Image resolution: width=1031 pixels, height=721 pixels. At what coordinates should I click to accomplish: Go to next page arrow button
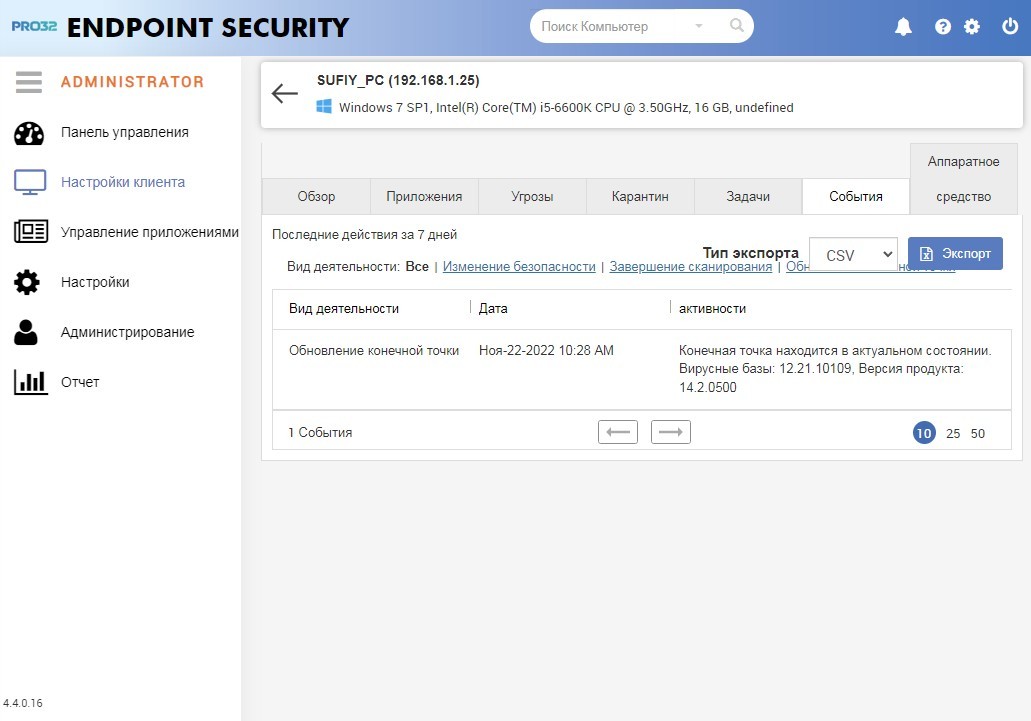(x=671, y=432)
